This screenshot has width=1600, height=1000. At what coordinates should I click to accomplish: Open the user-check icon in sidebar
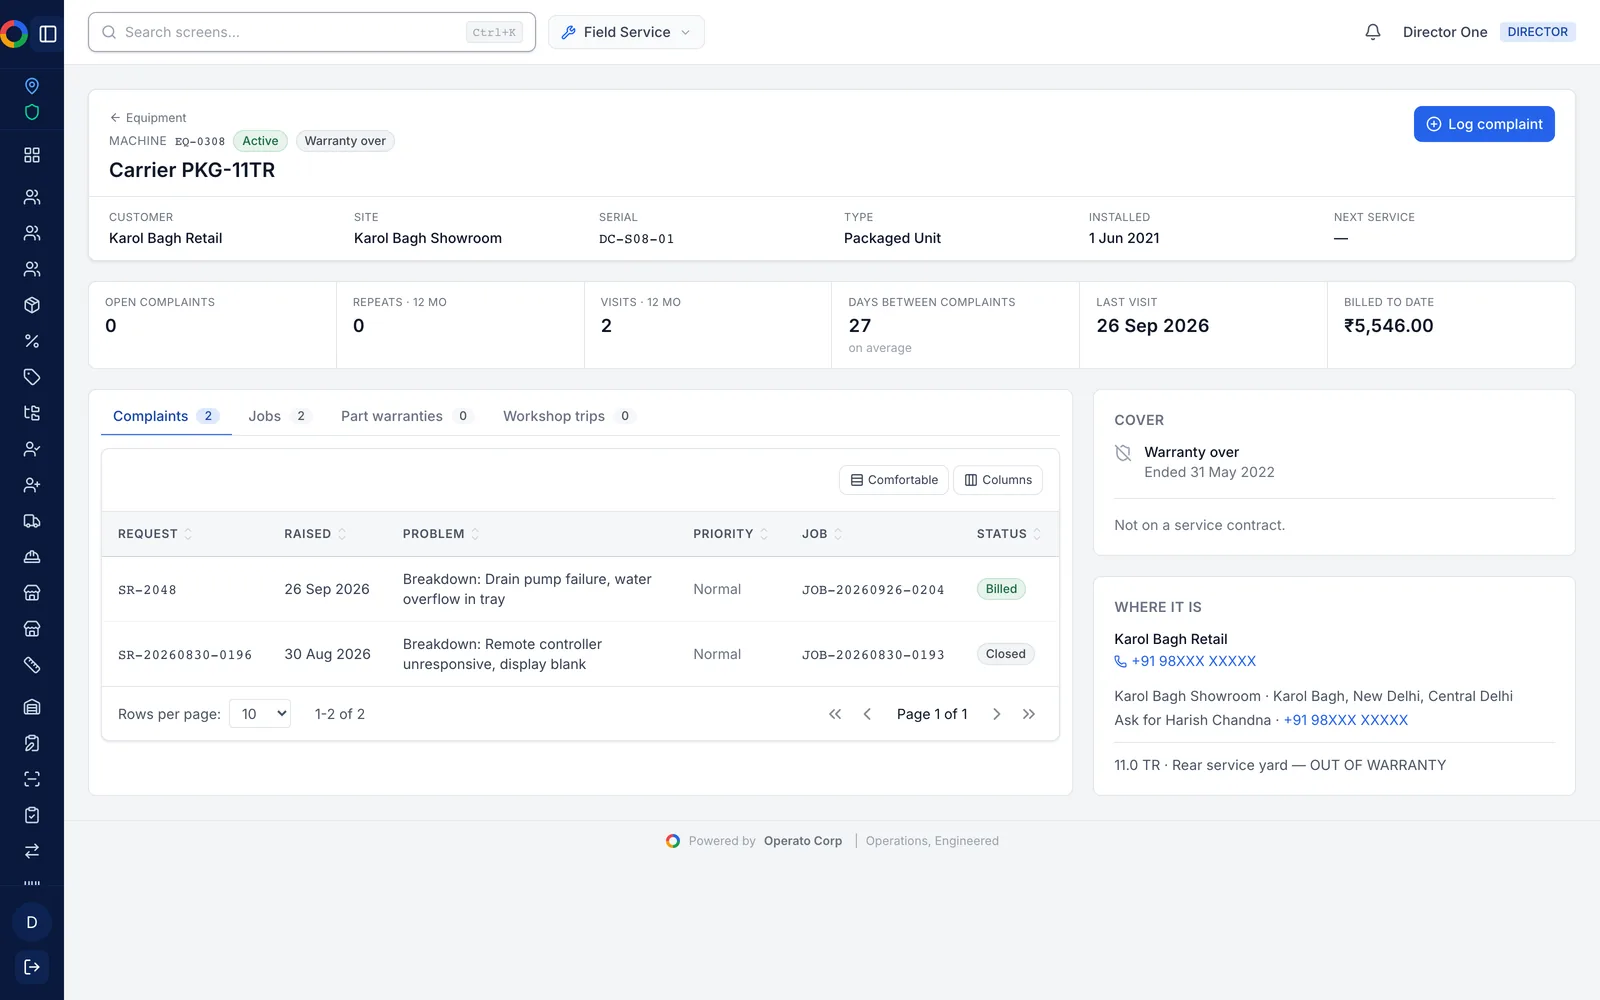click(x=32, y=449)
